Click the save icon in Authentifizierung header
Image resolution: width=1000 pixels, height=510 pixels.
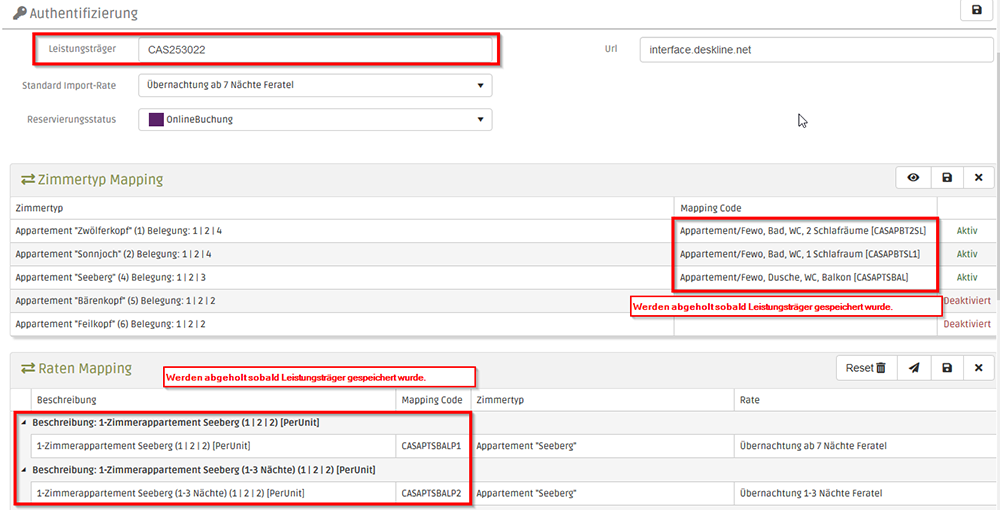pos(976,10)
